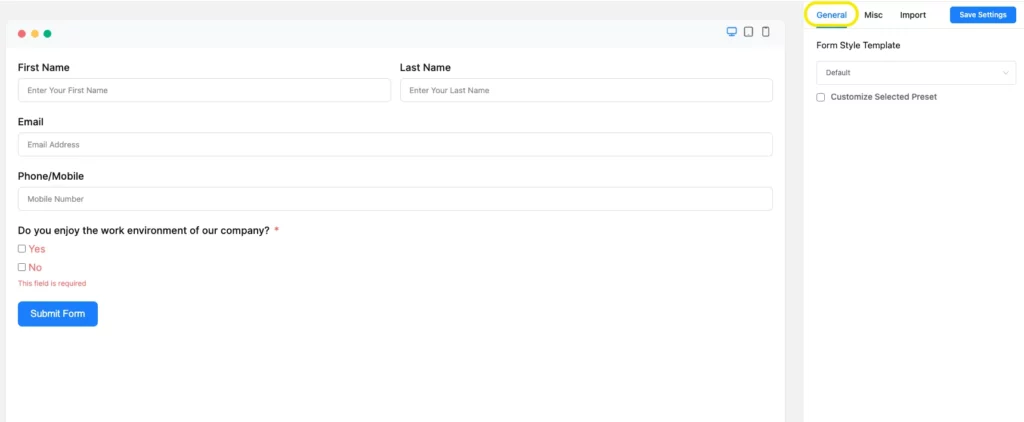Image resolution: width=1024 pixels, height=422 pixels.
Task: Click the Last Name field label
Action: tap(425, 67)
